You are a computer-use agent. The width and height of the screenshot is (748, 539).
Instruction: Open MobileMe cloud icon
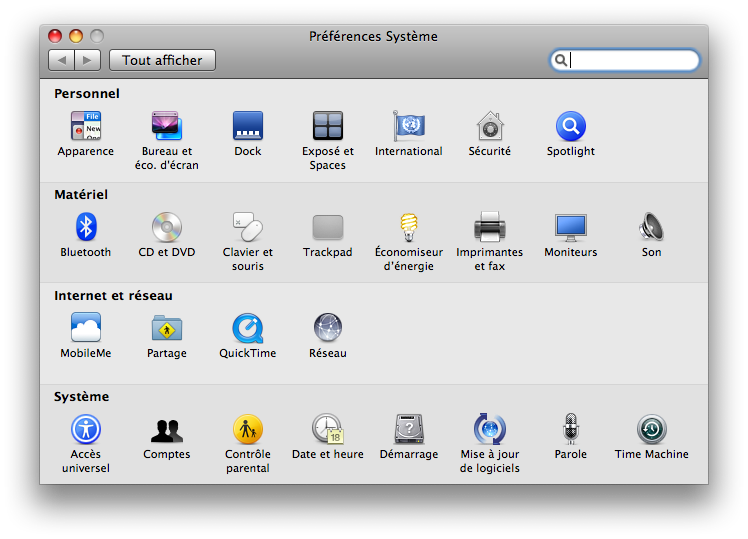(x=86, y=328)
